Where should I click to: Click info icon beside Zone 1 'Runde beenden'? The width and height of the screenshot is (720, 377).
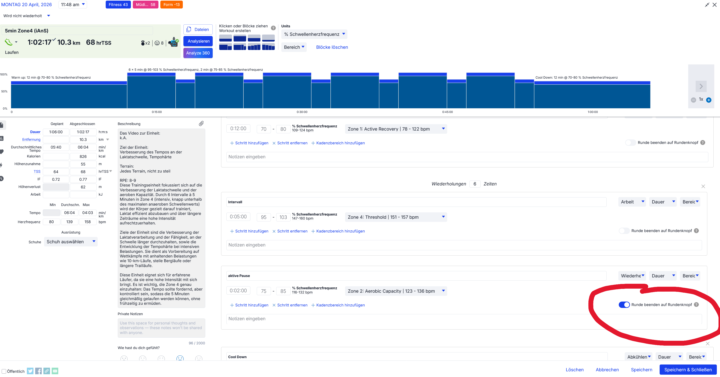tap(703, 143)
